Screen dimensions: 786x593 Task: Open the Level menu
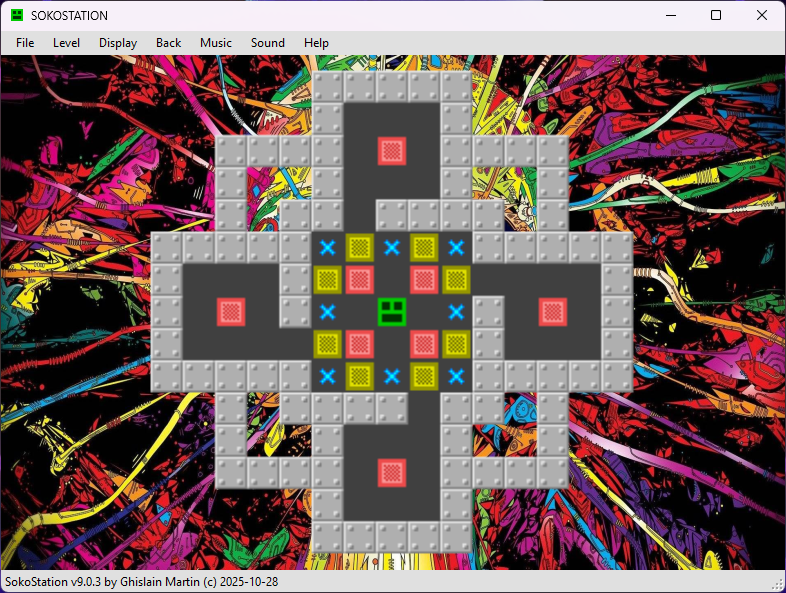[66, 43]
